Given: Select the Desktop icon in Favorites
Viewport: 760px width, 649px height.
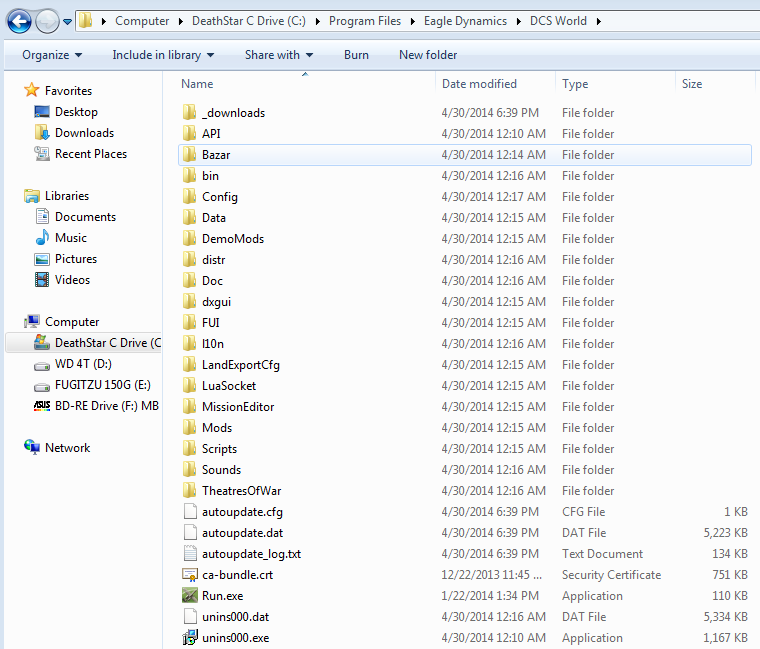Looking at the screenshot, I should coord(42,112).
